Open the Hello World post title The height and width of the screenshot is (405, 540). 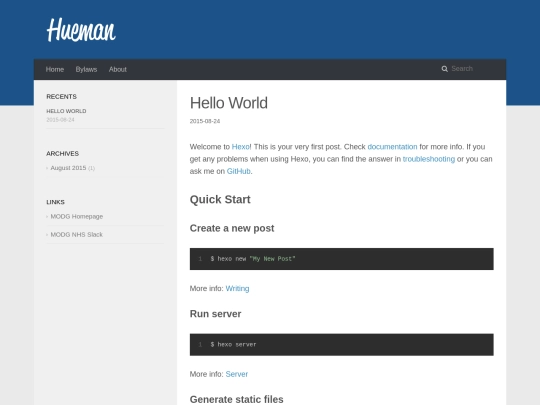click(229, 103)
